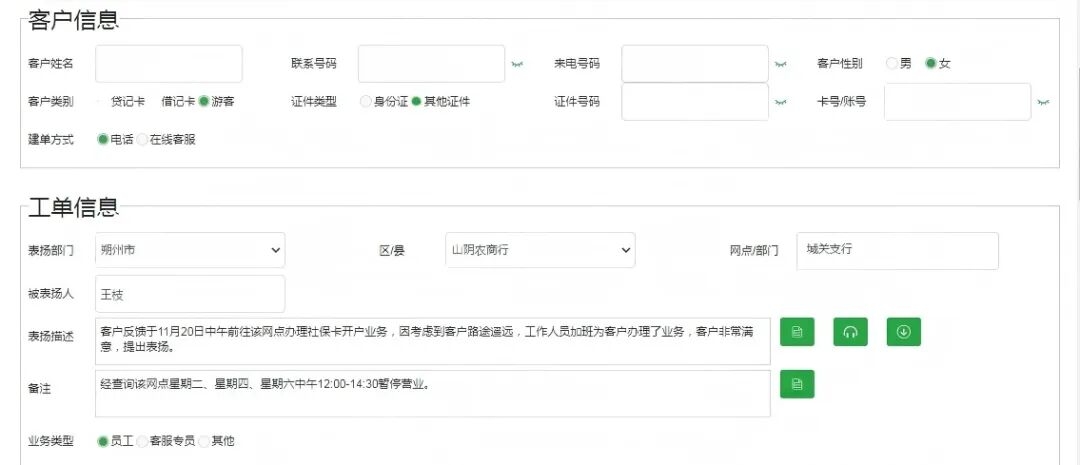The height and width of the screenshot is (465, 1080).
Task: Select 男 for customer gender
Action: point(892,63)
